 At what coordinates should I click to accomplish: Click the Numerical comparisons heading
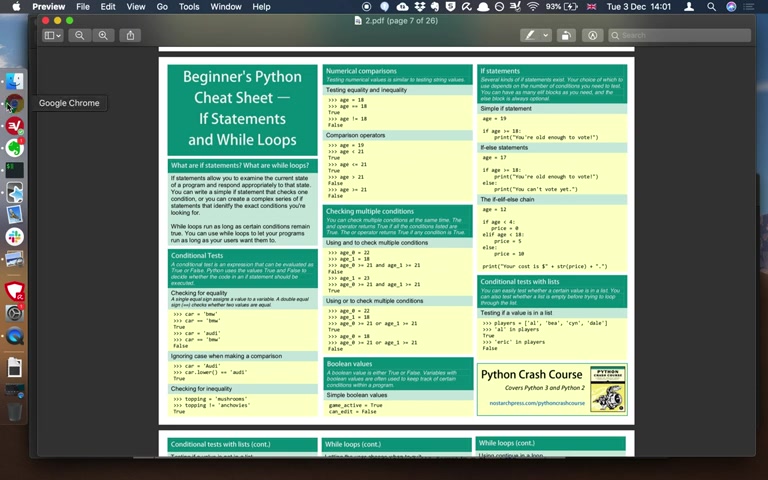pos(361,71)
